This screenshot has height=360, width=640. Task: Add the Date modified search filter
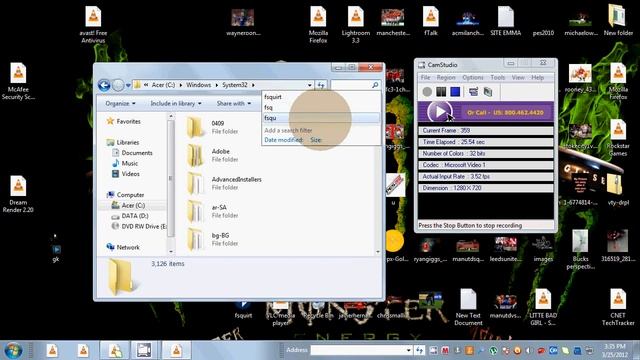point(284,140)
